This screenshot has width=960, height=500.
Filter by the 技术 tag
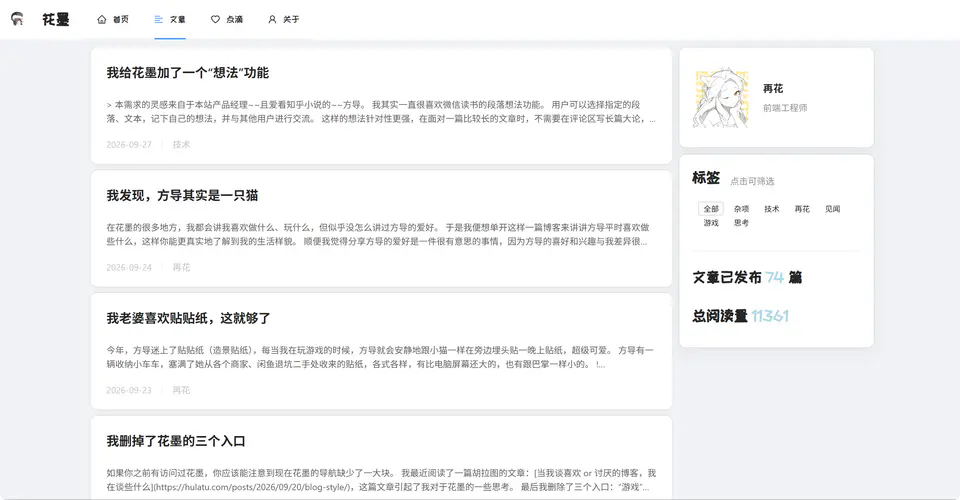pos(771,209)
